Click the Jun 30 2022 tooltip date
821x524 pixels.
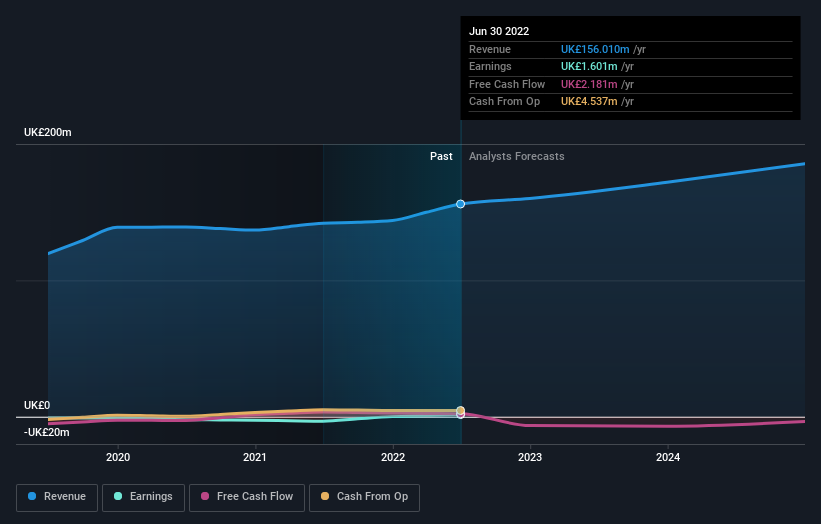point(499,31)
